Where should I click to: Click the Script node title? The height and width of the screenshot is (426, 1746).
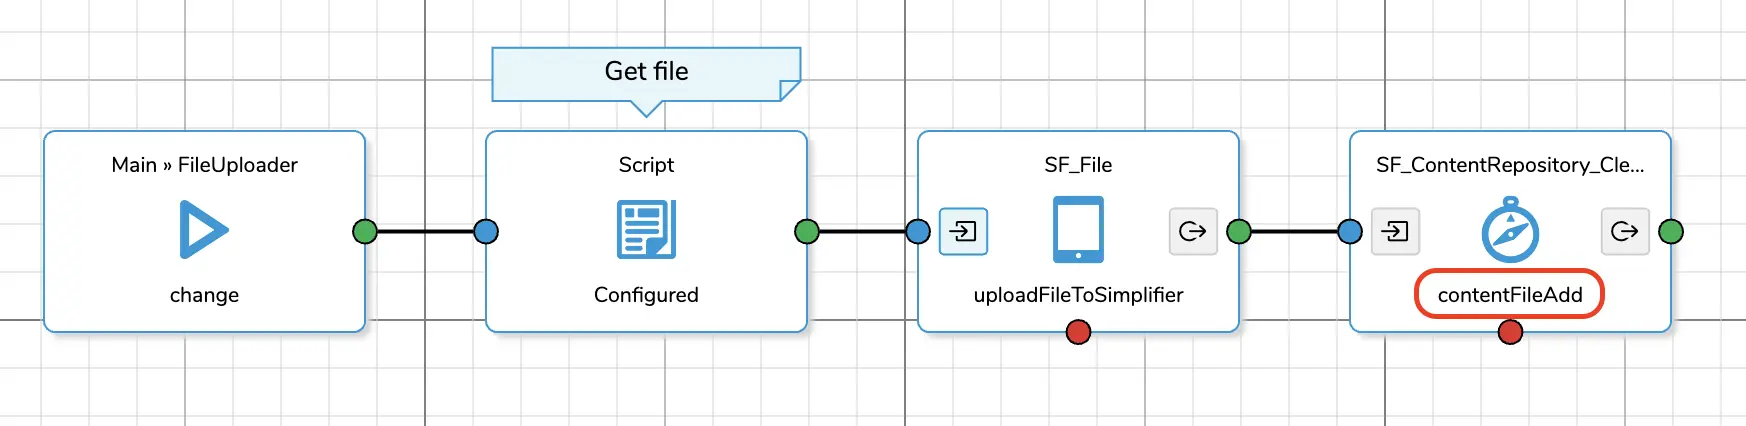tap(646, 165)
